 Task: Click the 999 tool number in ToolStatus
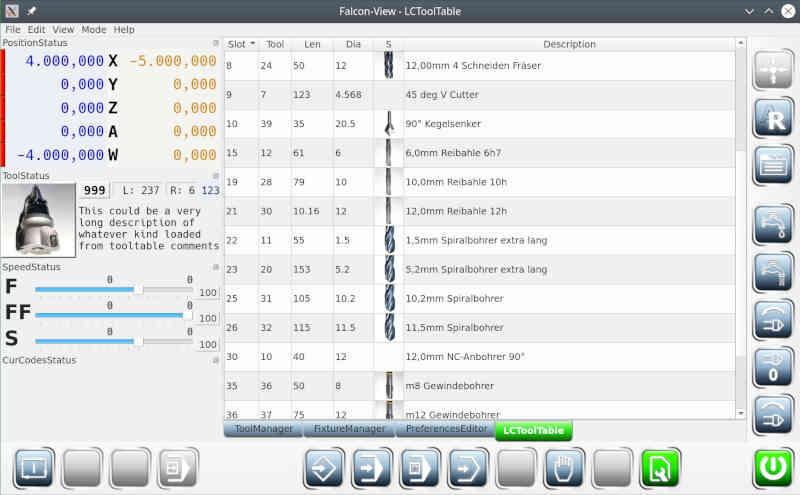click(x=94, y=190)
